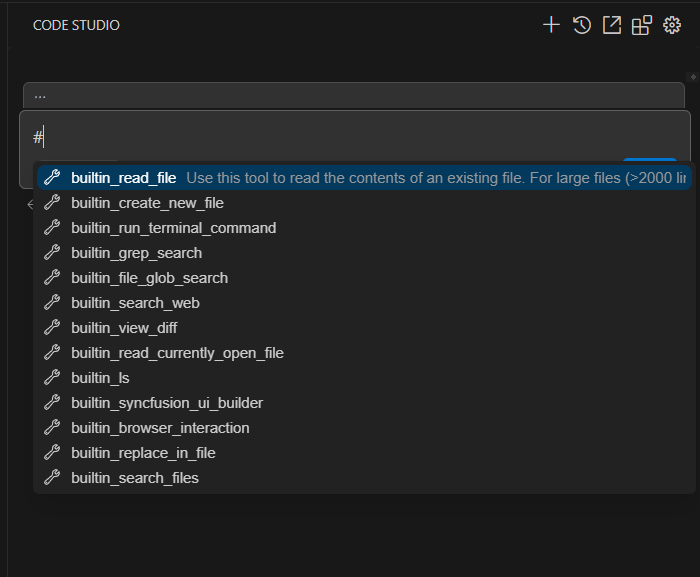Pick builtin_search_files at list bottom
This screenshot has width=700, height=577.
(135, 478)
